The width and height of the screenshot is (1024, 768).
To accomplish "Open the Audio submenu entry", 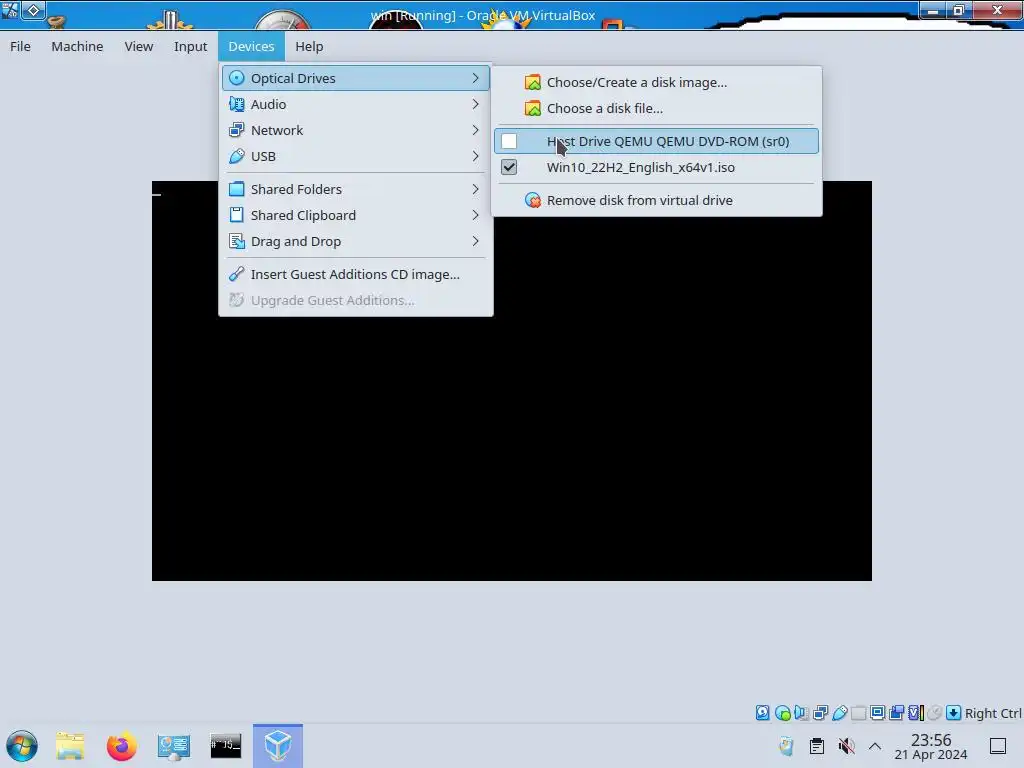I will click(355, 104).
